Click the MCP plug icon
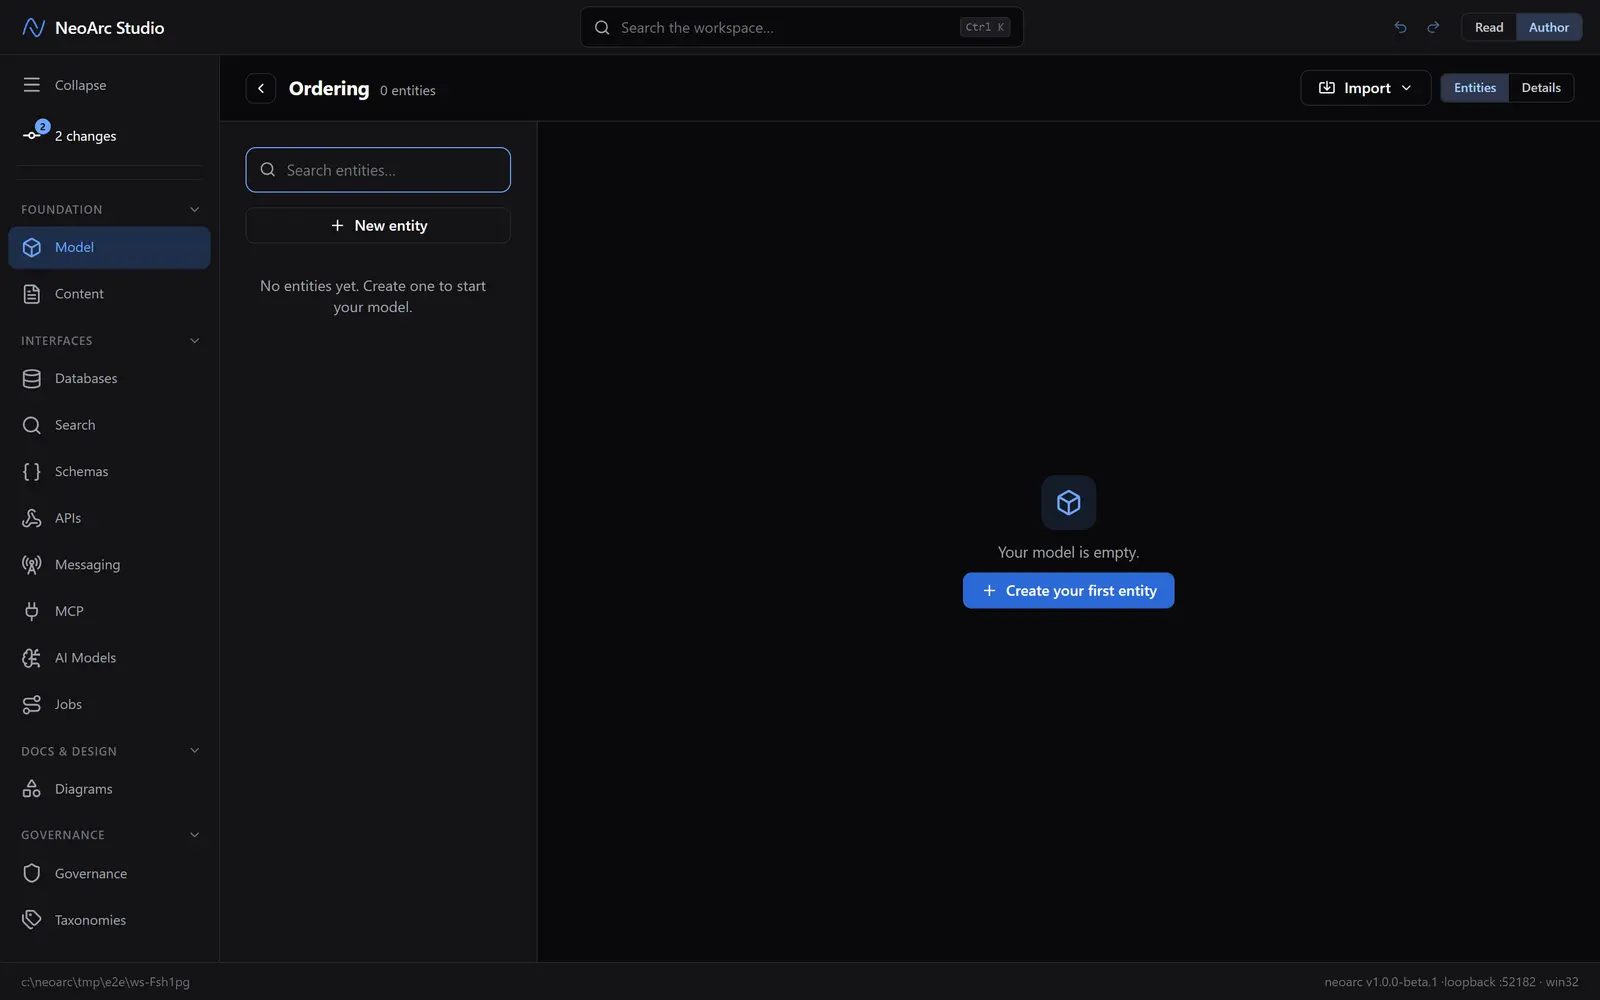Image resolution: width=1600 pixels, height=1000 pixels. tap(32, 611)
